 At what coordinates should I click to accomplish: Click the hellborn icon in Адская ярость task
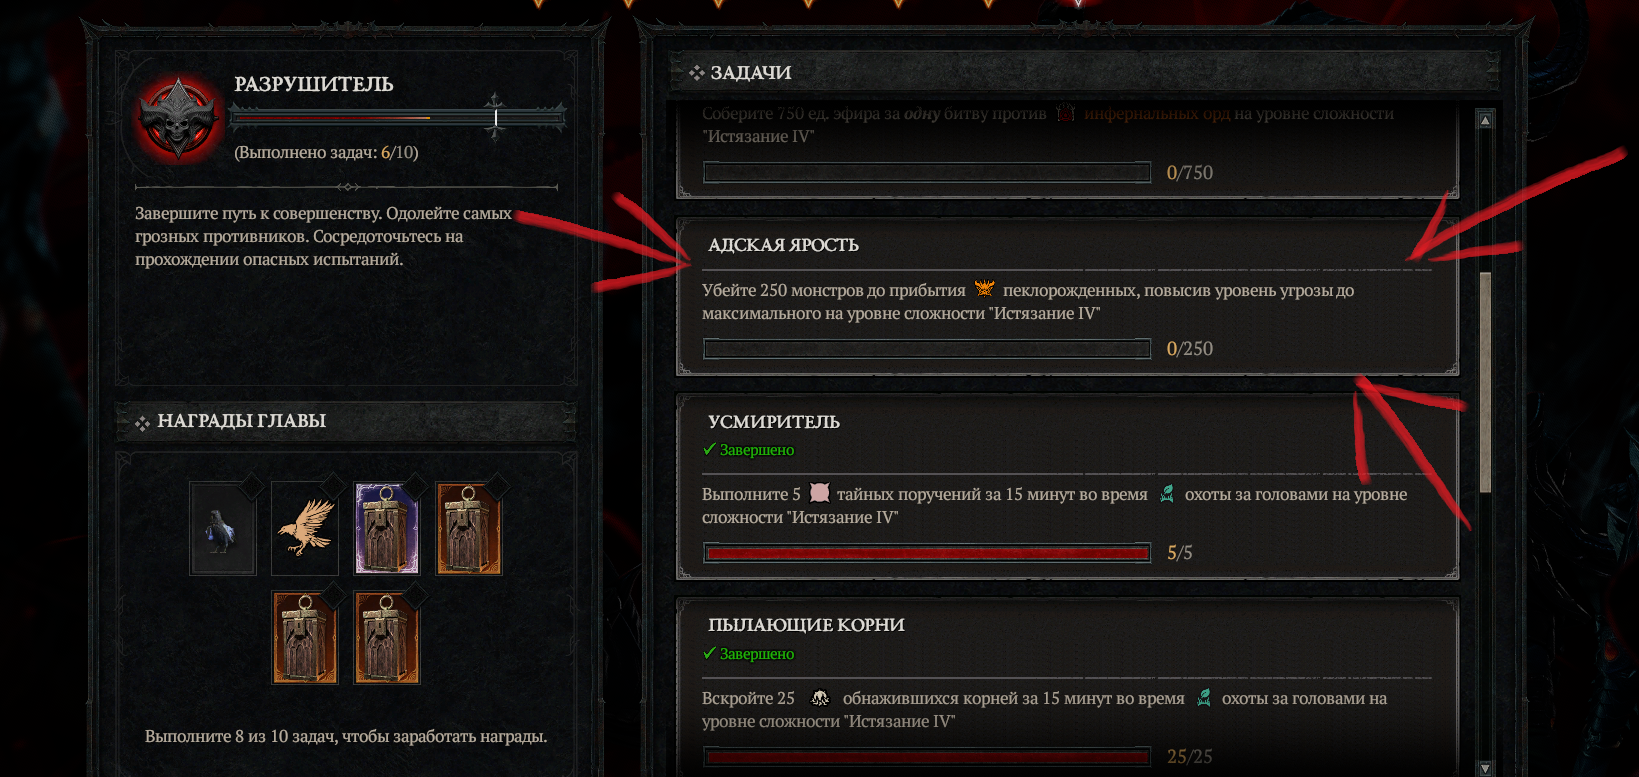click(985, 289)
